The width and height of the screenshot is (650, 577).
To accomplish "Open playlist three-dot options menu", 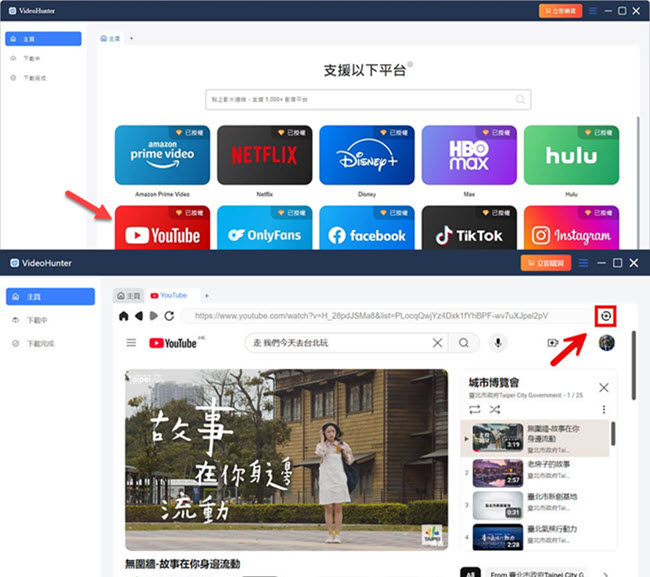I will pyautogui.click(x=604, y=410).
